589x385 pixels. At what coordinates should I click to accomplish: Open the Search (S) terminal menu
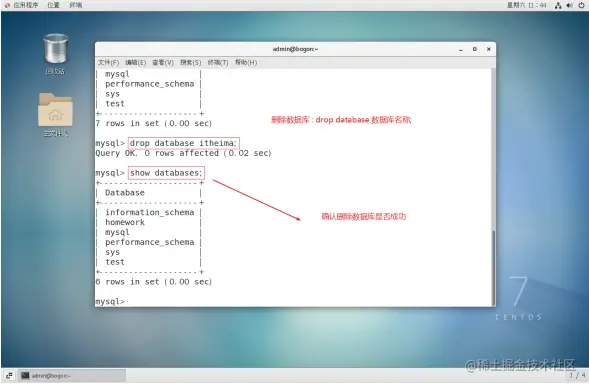(190, 62)
